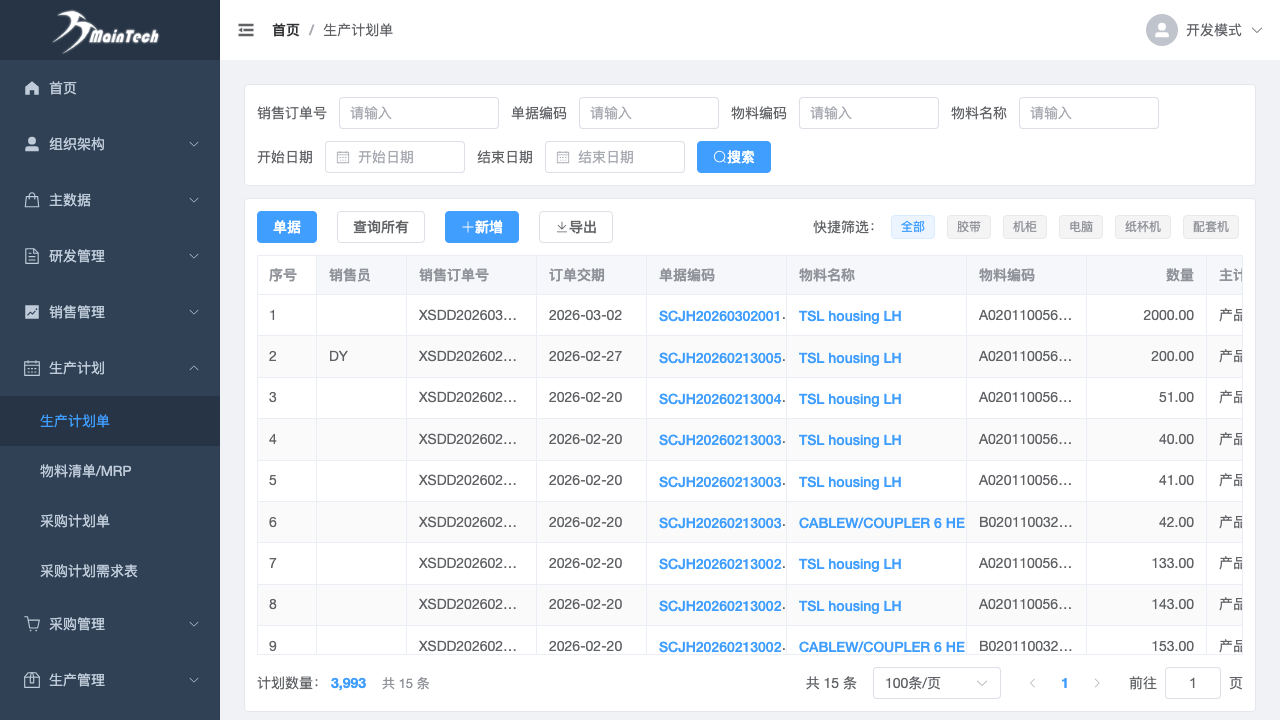Click the 销售订单号 input field
The height and width of the screenshot is (720, 1280).
coord(418,113)
